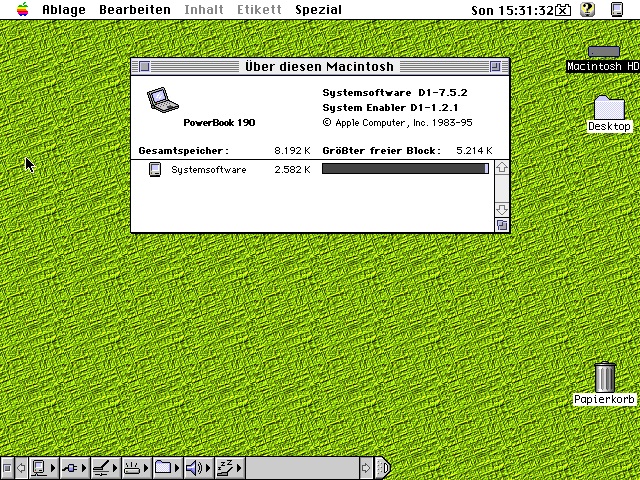Screen dimensions: 640x480
Task: Open the Inhalt menu
Action: (204, 9)
